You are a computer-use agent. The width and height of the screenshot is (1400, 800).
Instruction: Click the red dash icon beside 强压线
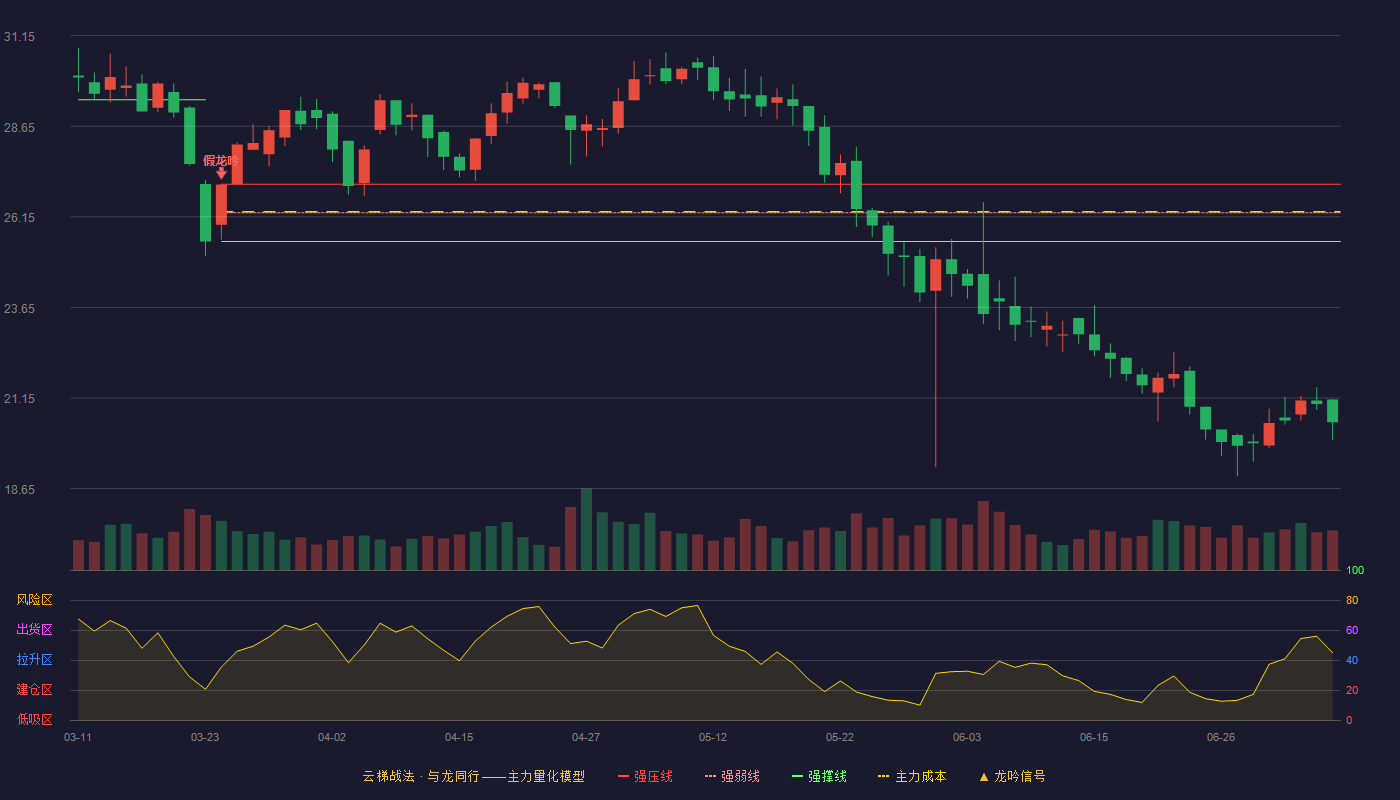(623, 776)
